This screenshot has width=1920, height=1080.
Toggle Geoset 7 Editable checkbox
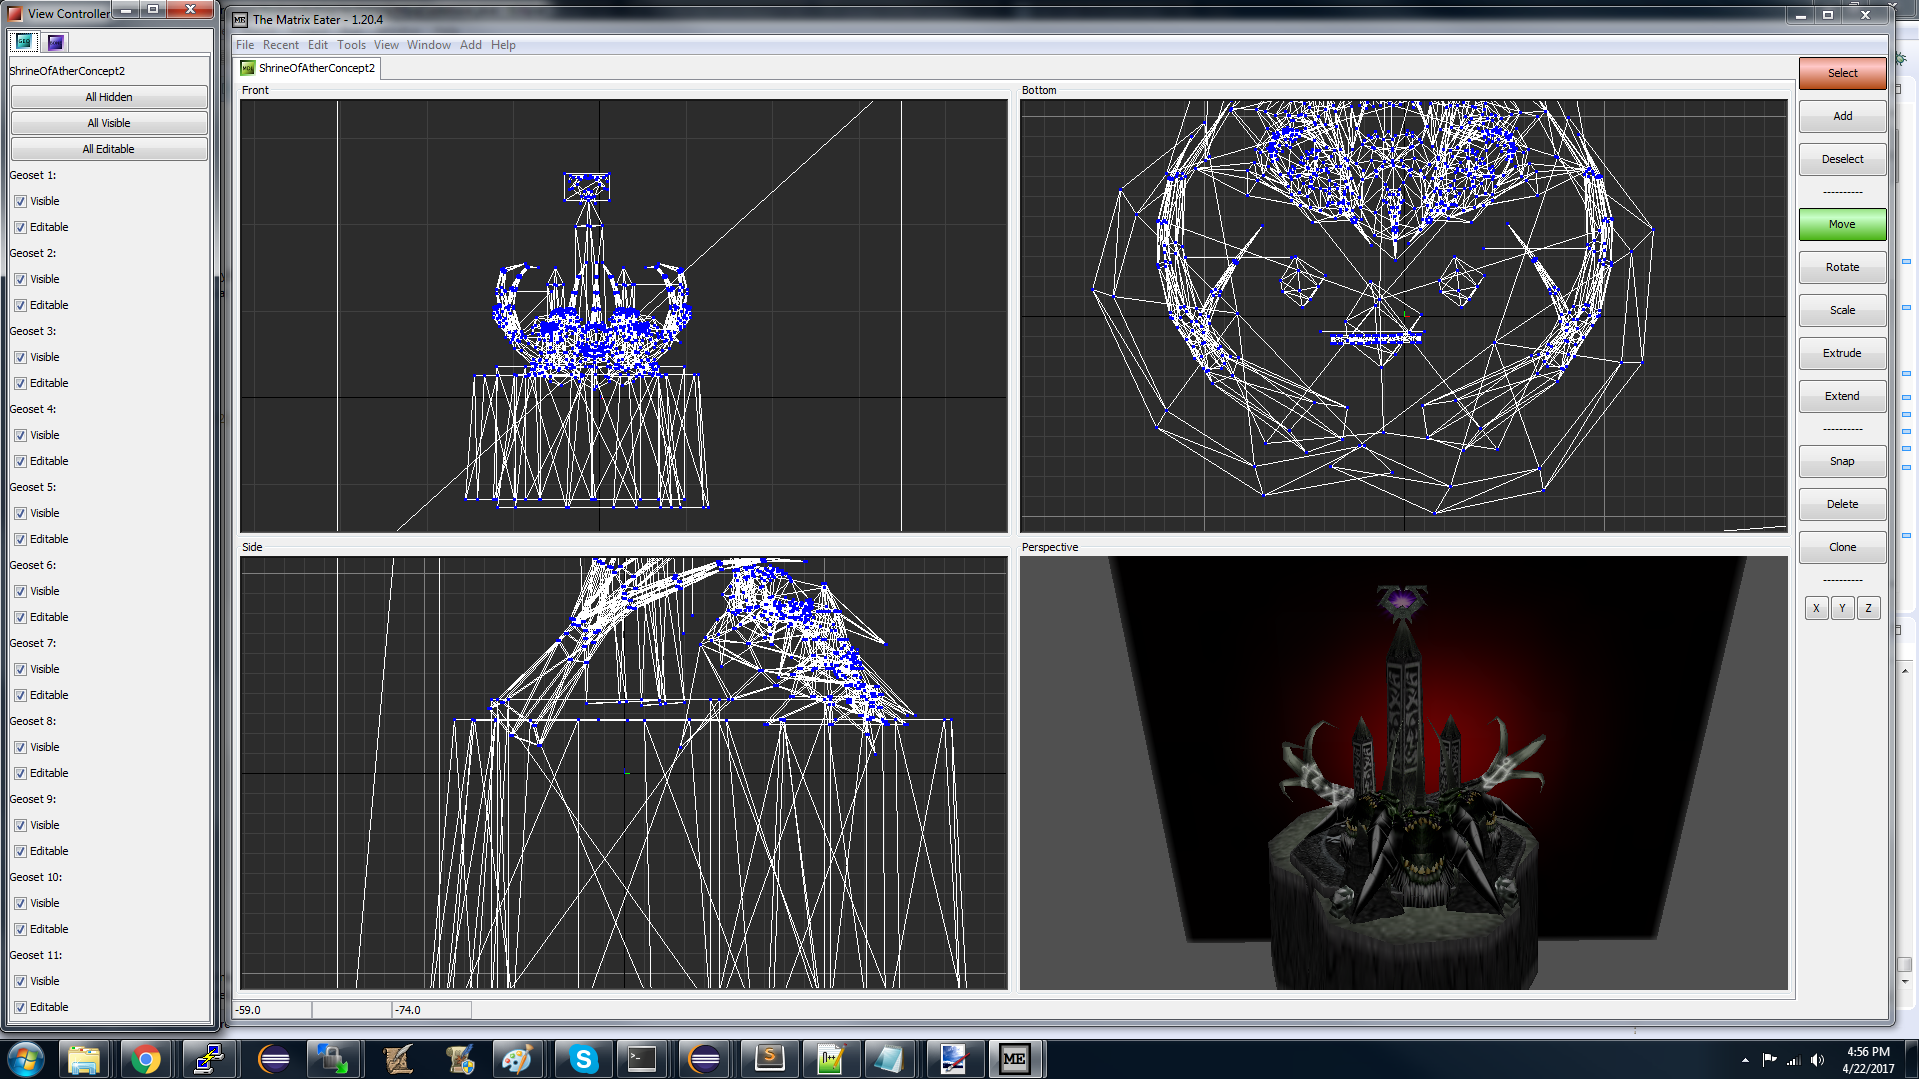coord(20,695)
